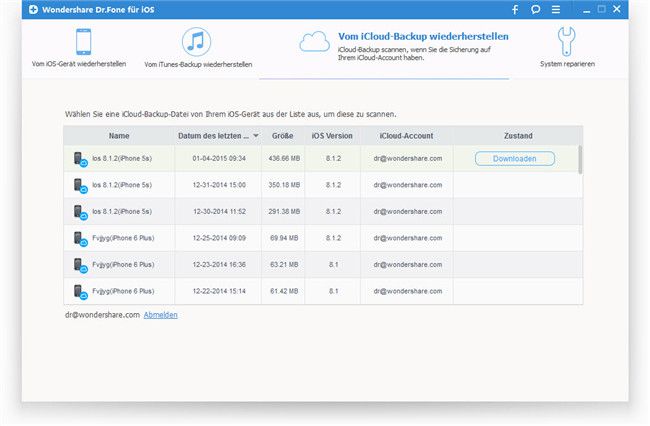Open the Facebook icon in title bar
This screenshot has width=650, height=426.
(515, 10)
